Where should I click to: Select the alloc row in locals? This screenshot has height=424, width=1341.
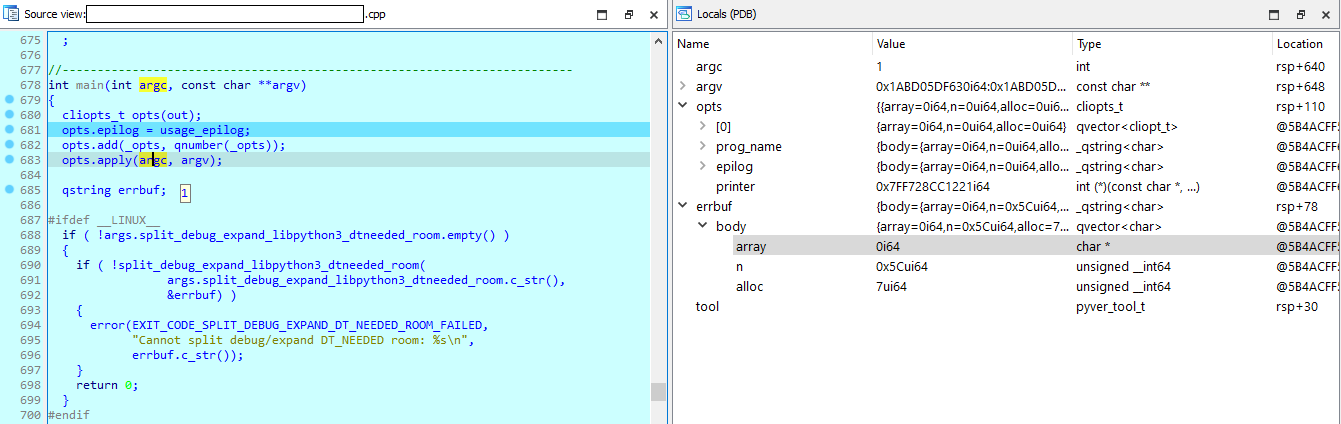[x=750, y=286]
